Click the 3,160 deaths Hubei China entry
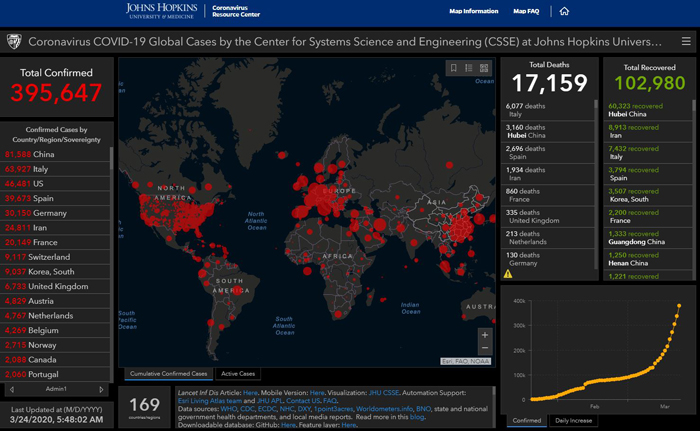This screenshot has width=700, height=431. (x=548, y=131)
